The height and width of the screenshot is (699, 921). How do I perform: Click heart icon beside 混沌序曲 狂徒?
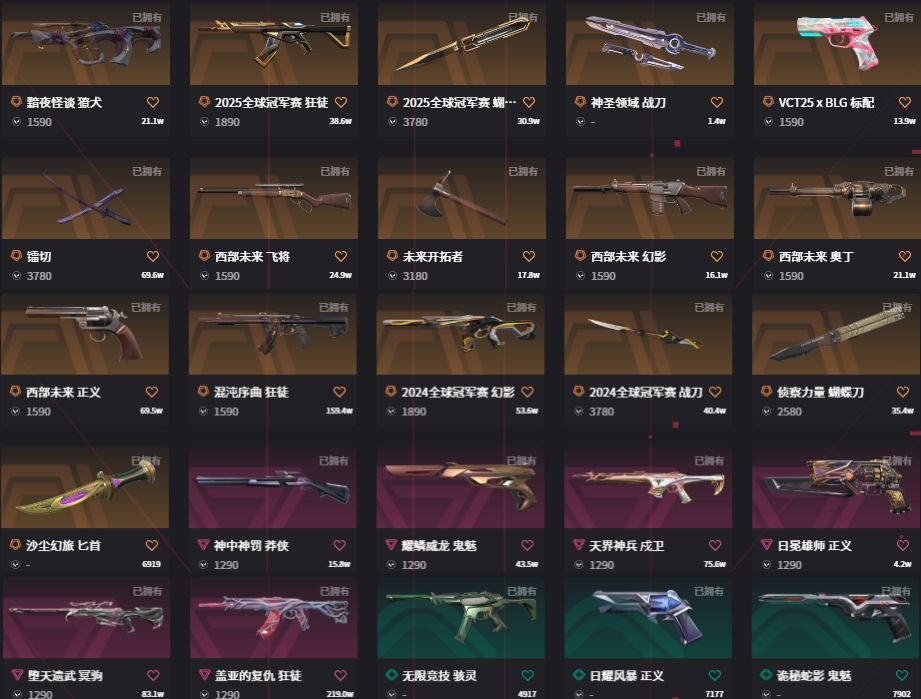[x=340, y=392]
